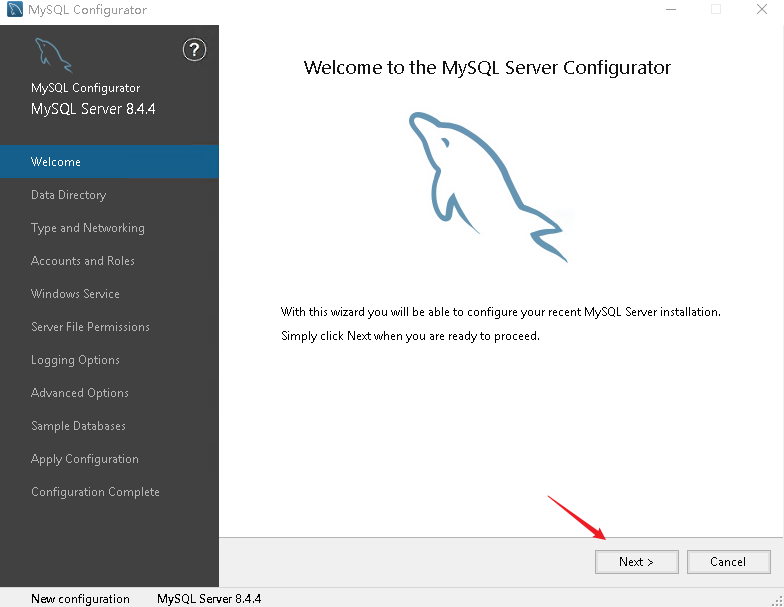Click the 'MySQL Server 8.4.4' sidebar heading

tap(93, 108)
